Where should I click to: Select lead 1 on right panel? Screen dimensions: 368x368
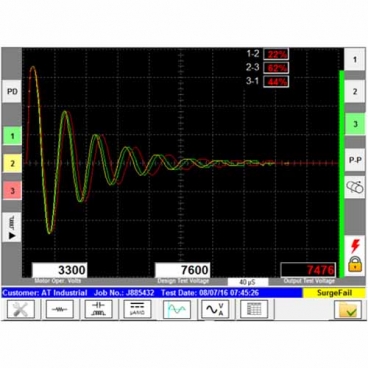click(x=355, y=59)
